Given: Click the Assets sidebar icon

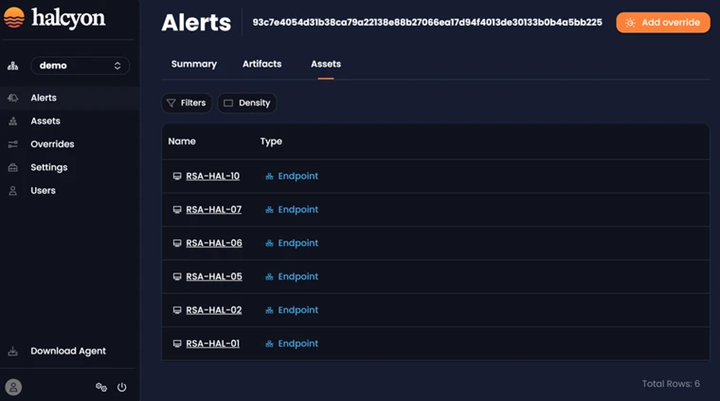Looking at the screenshot, I should pyautogui.click(x=13, y=121).
